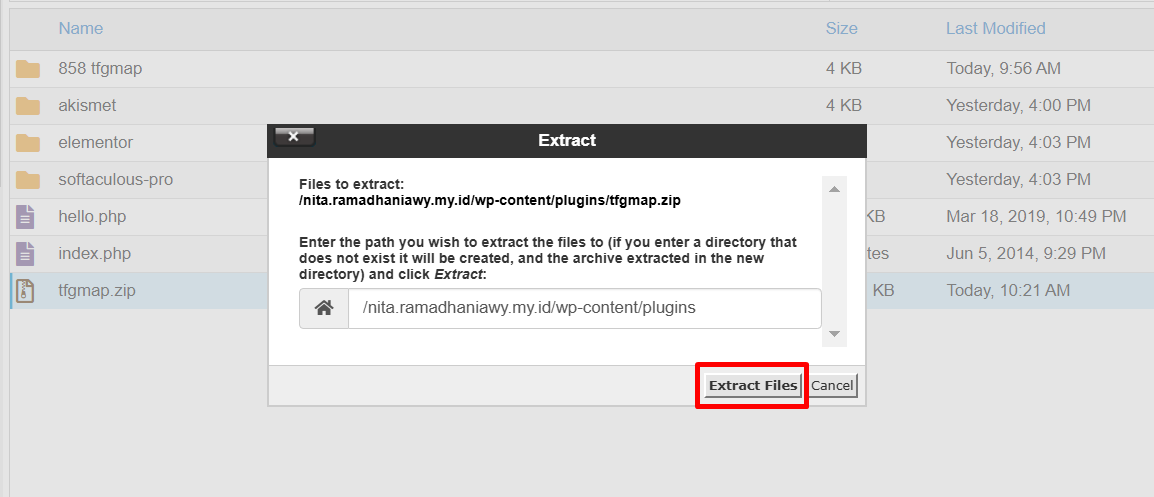Click the tfgmap.zip archive icon
1154x497 pixels.
pyautogui.click(x=26, y=291)
